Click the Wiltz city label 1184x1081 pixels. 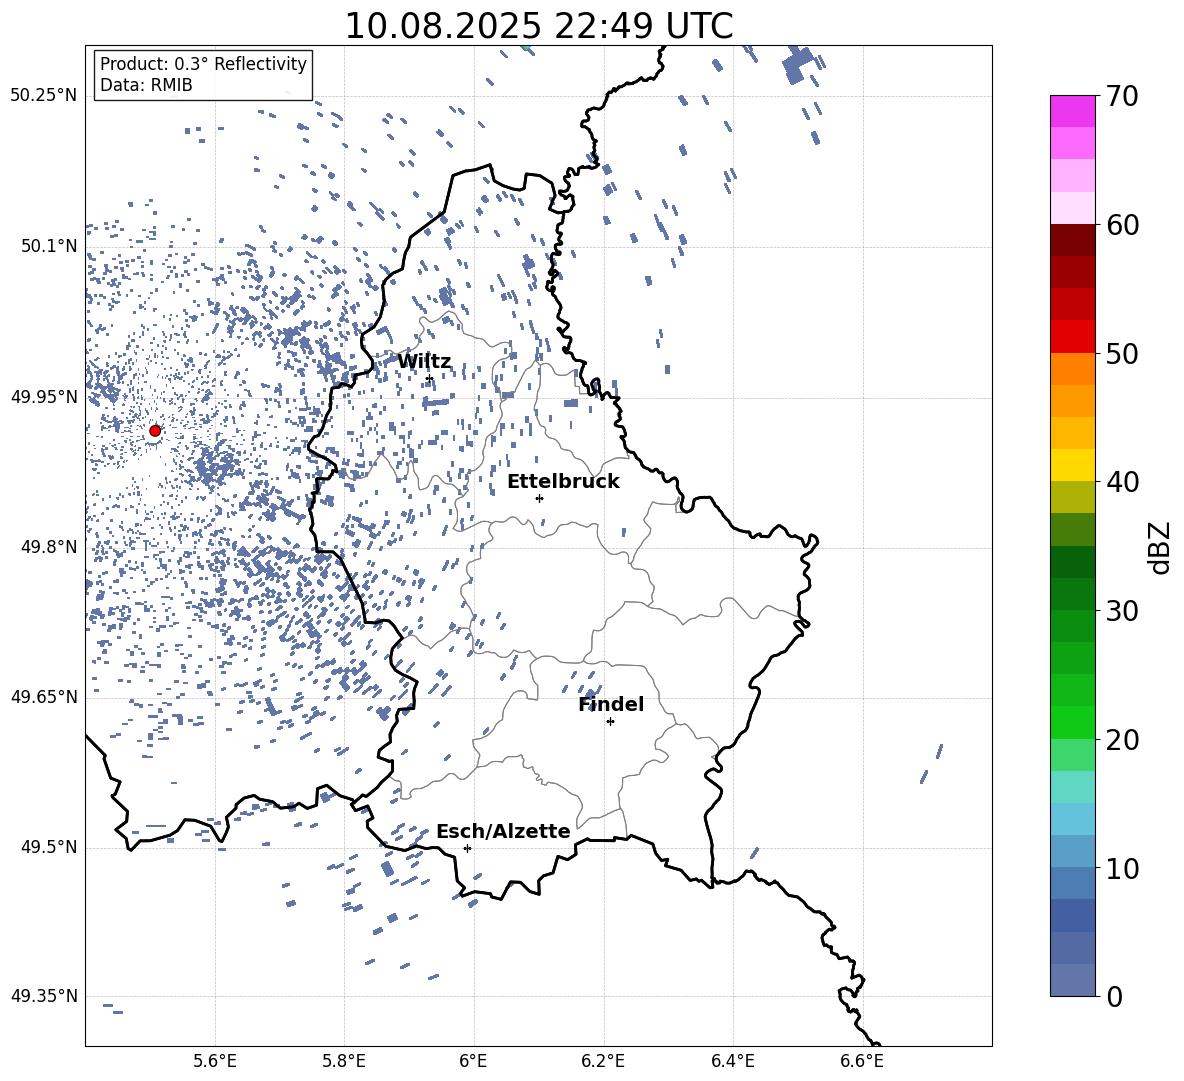pyautogui.click(x=424, y=362)
